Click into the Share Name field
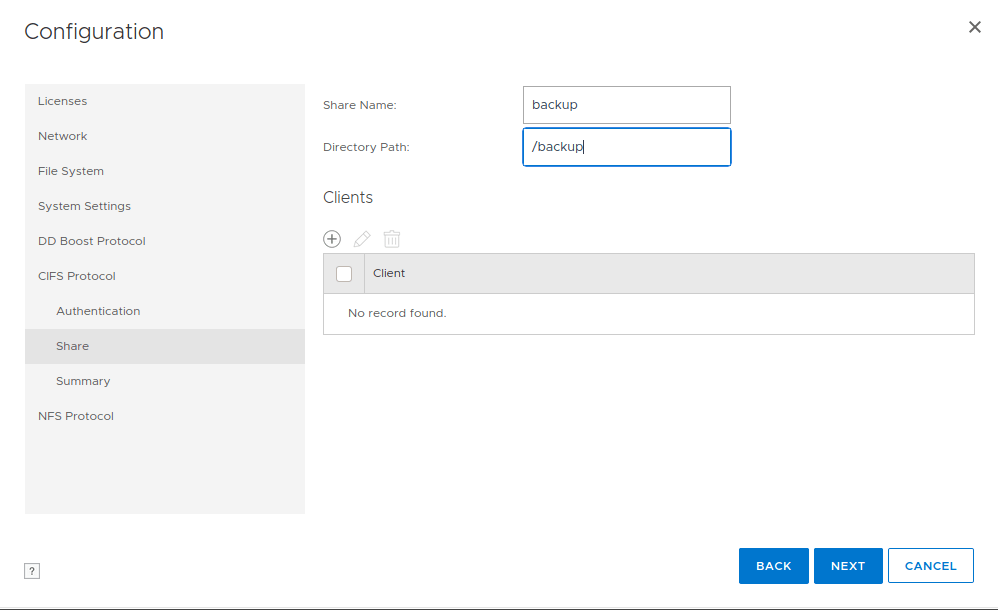 click(626, 105)
